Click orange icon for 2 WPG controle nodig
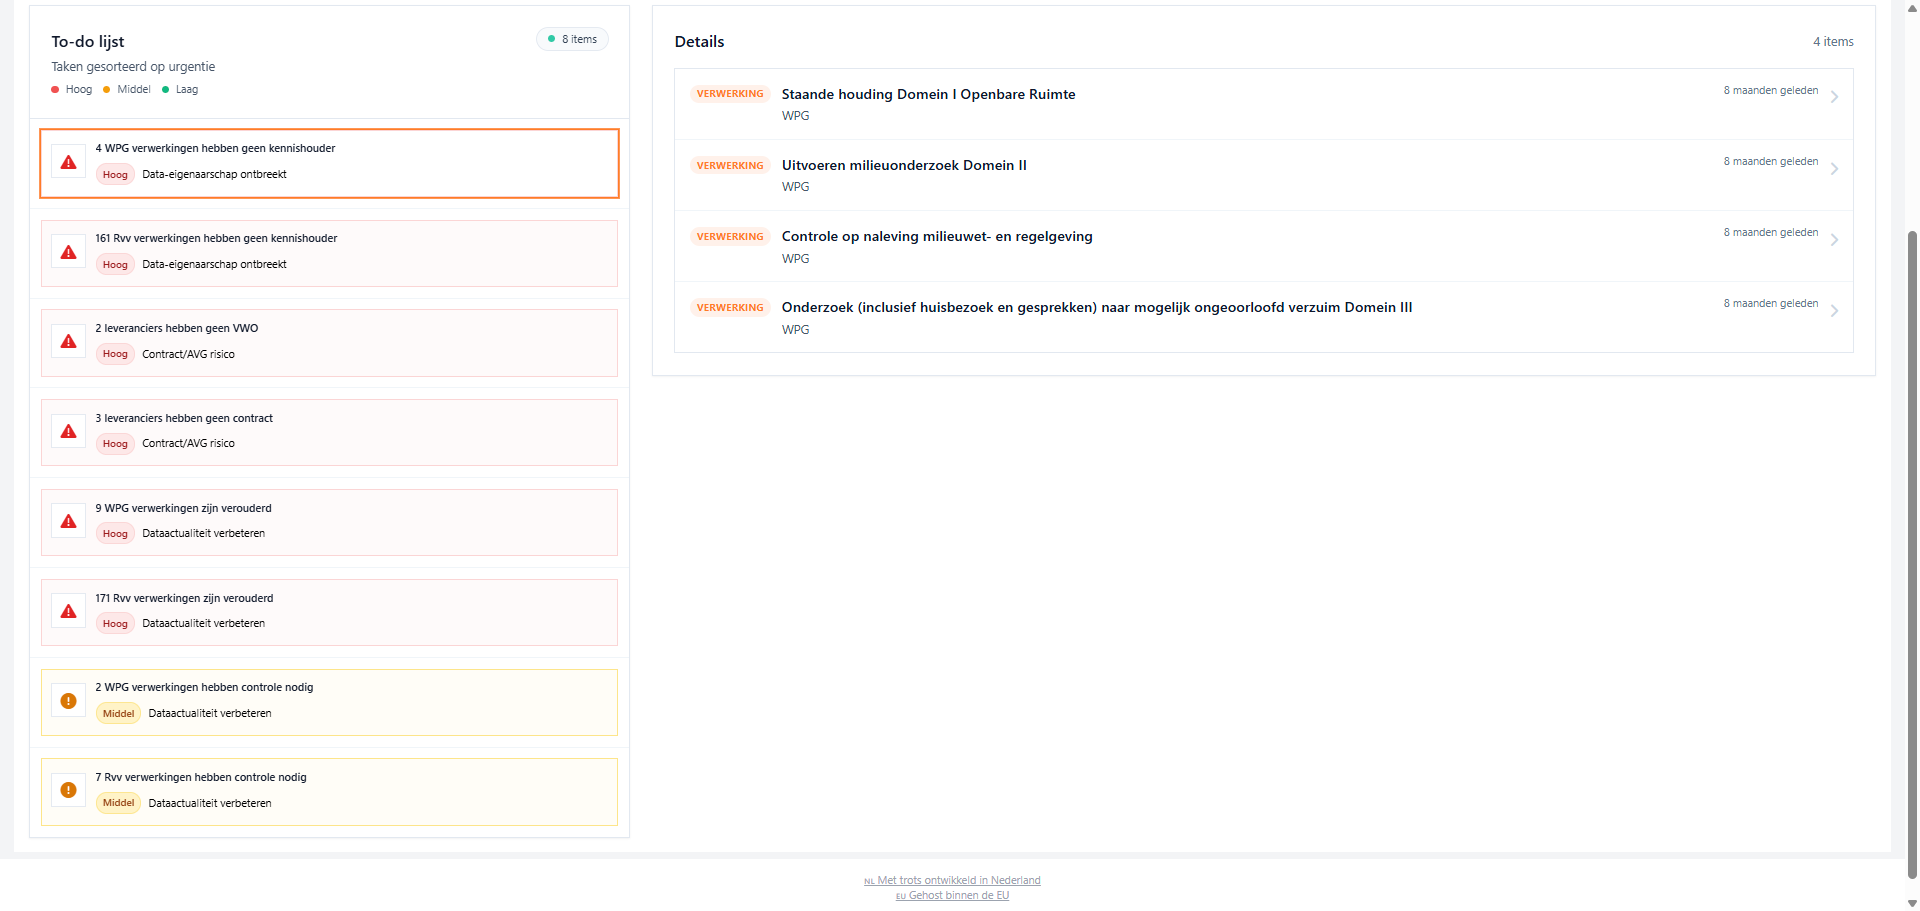The height and width of the screenshot is (911, 1920). (68, 701)
